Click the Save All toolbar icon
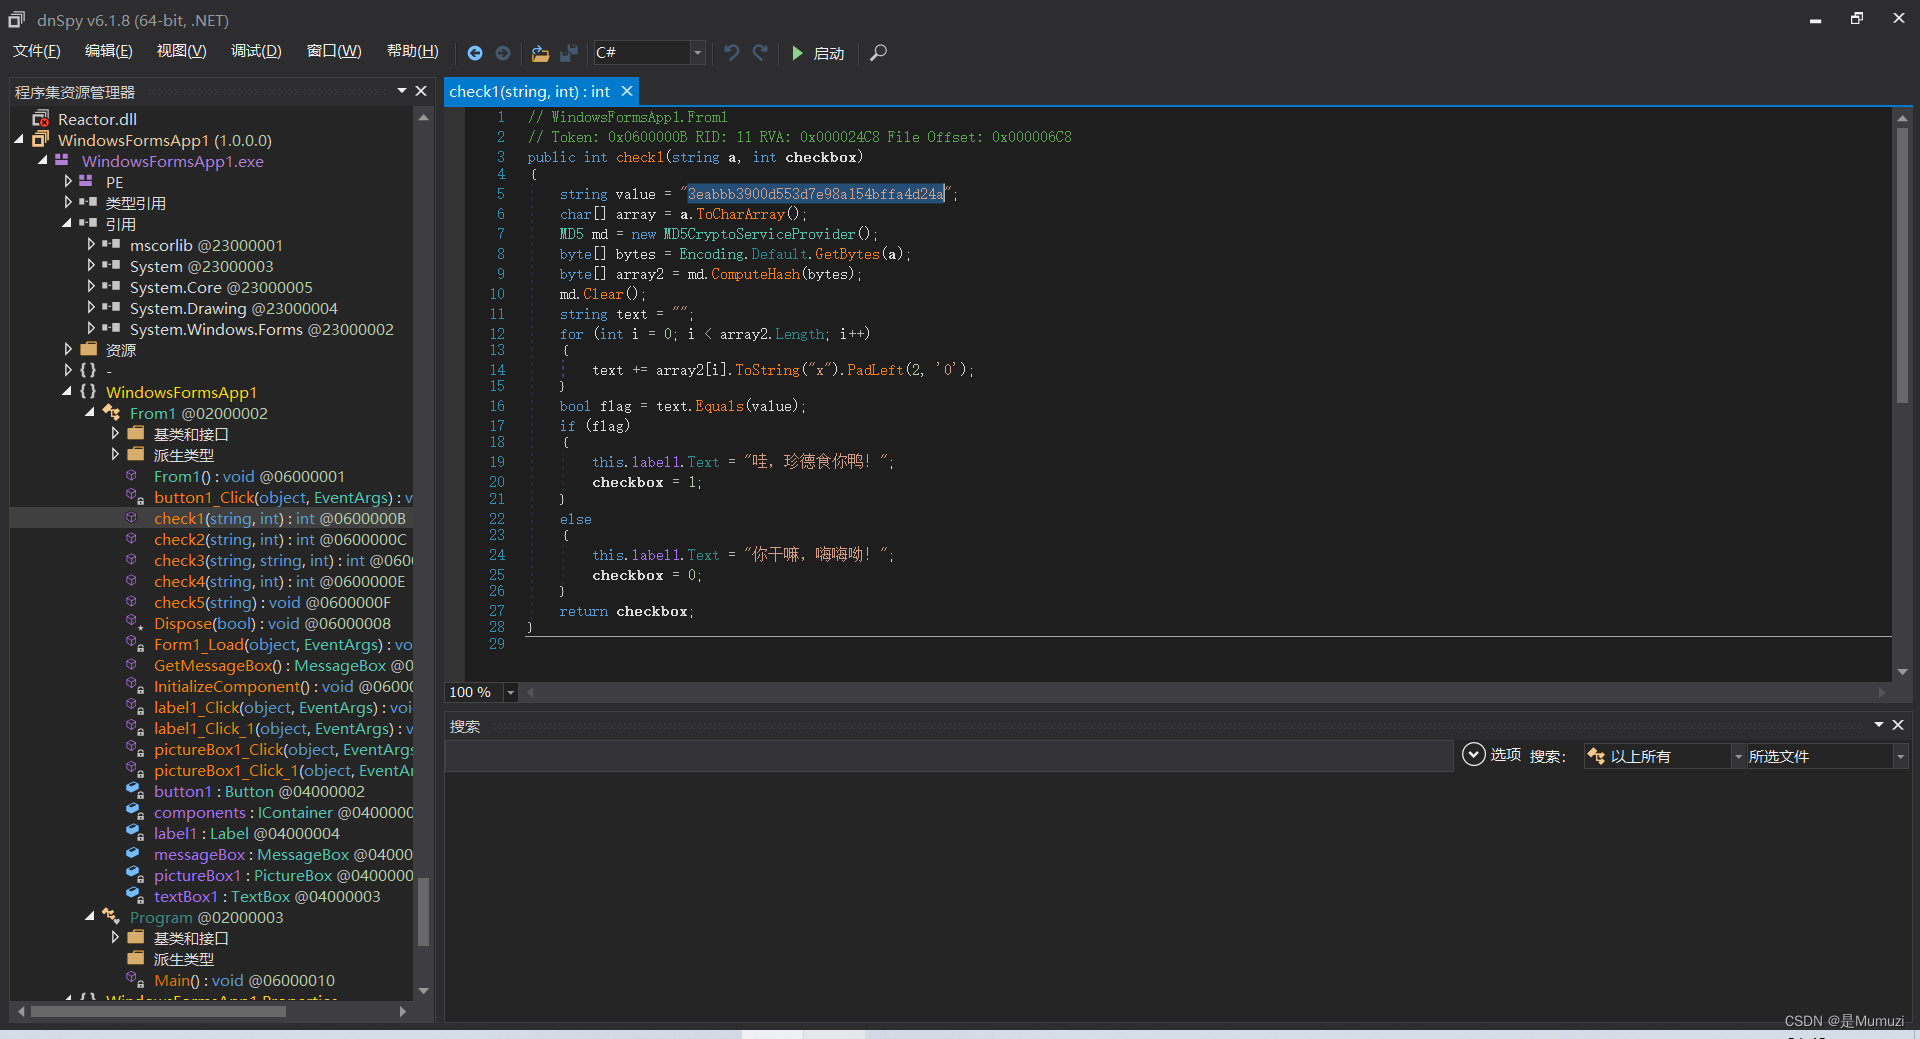 pos(569,53)
